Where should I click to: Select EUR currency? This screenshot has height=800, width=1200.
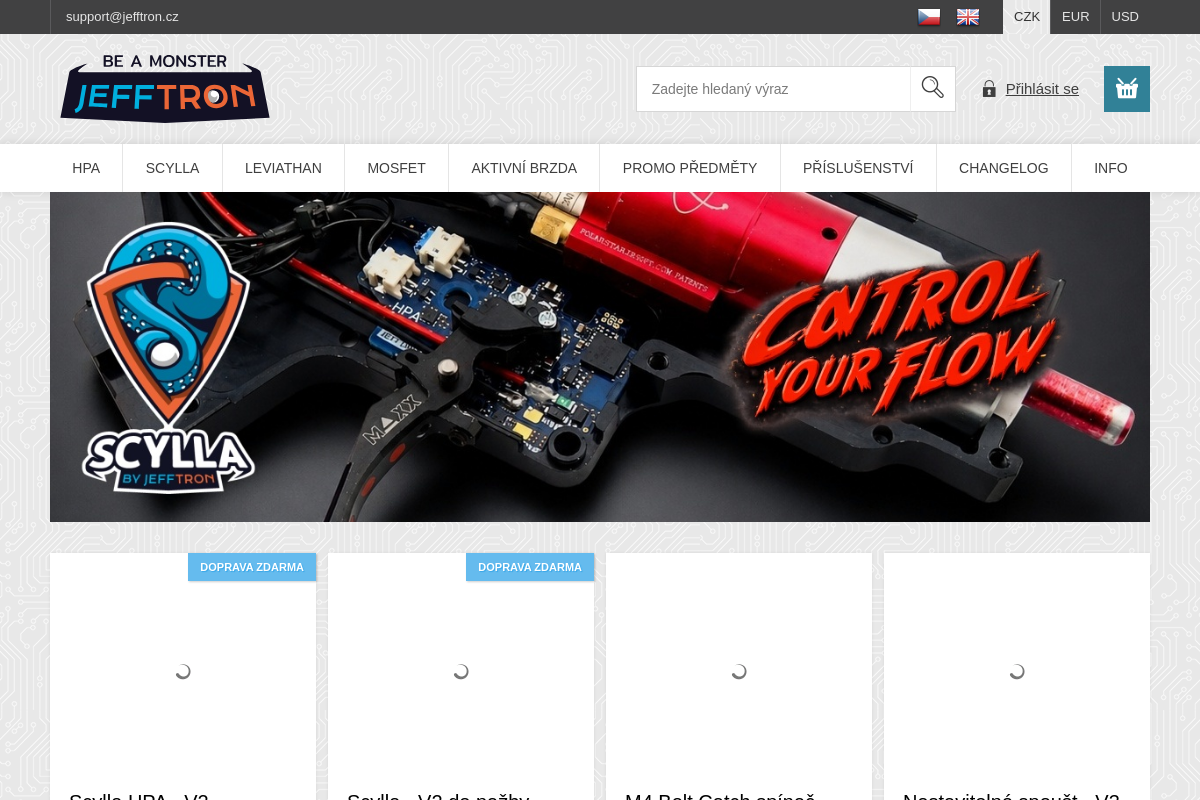pos(1076,17)
